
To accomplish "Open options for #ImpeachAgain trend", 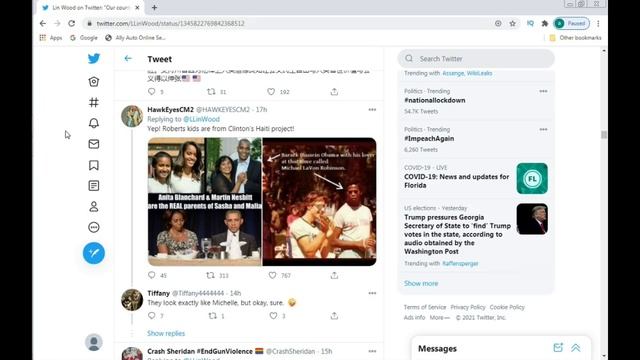I will tap(543, 129).
